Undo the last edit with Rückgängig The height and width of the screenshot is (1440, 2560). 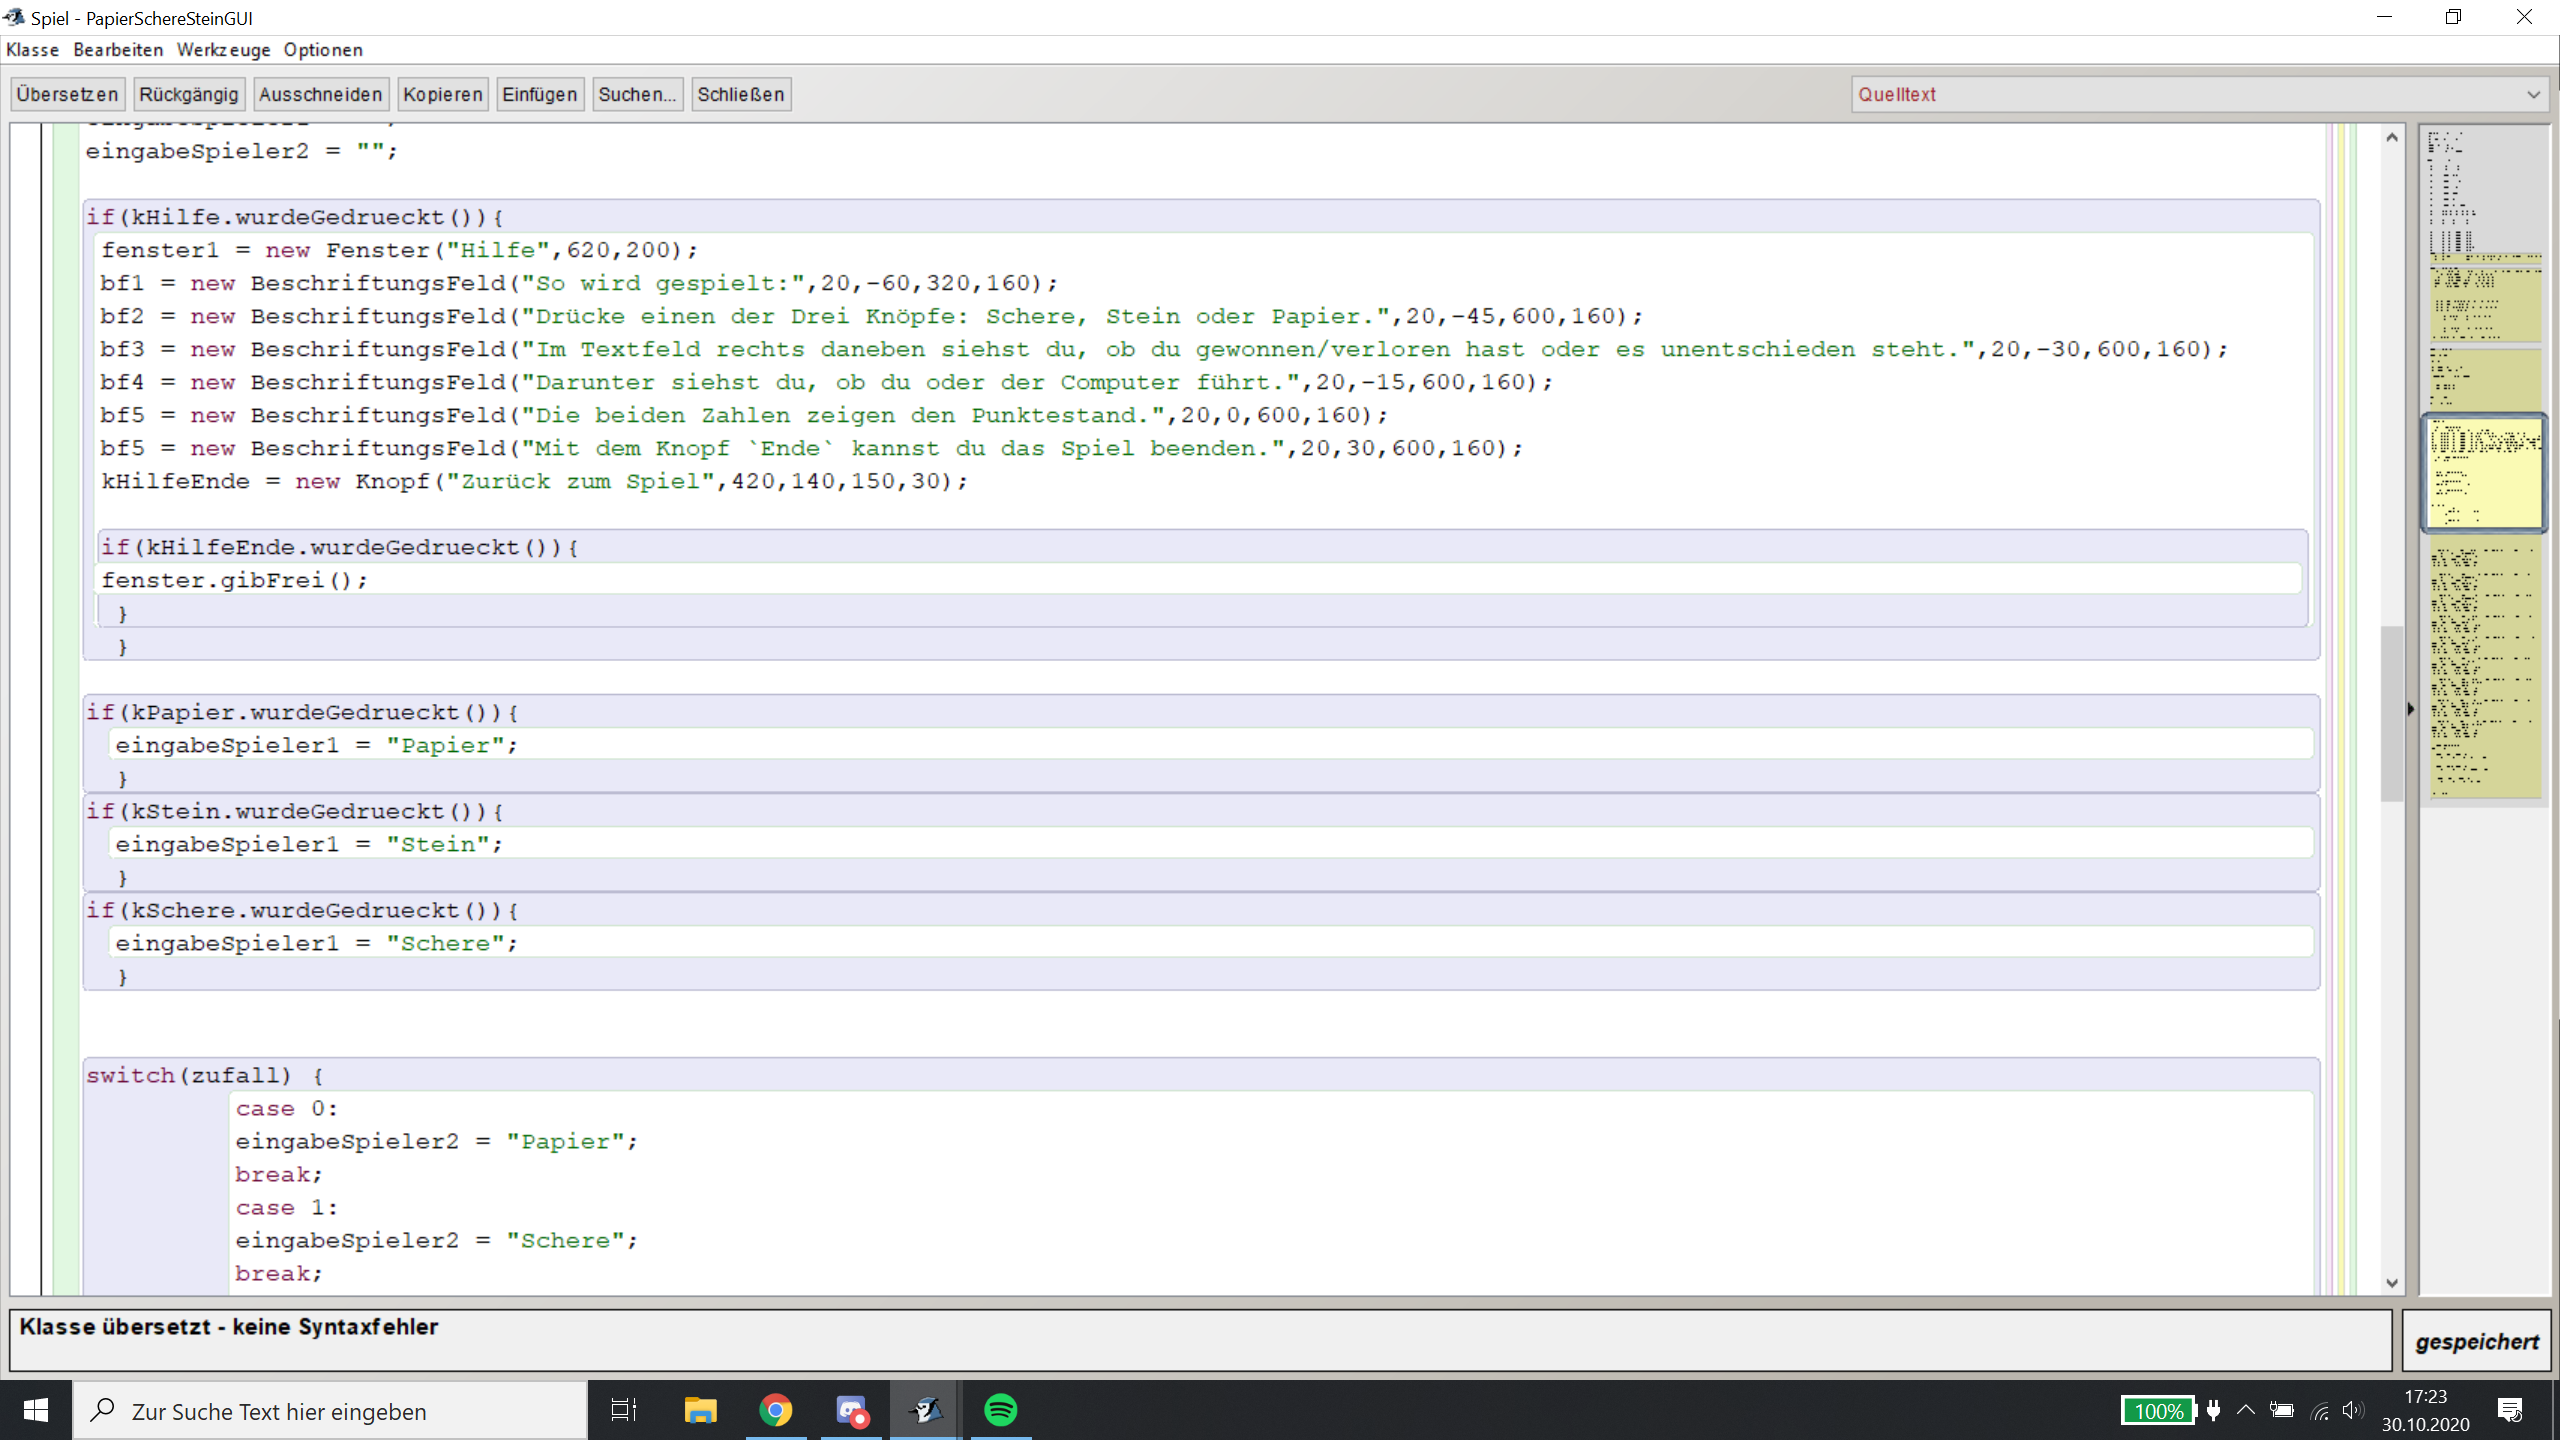tap(188, 93)
